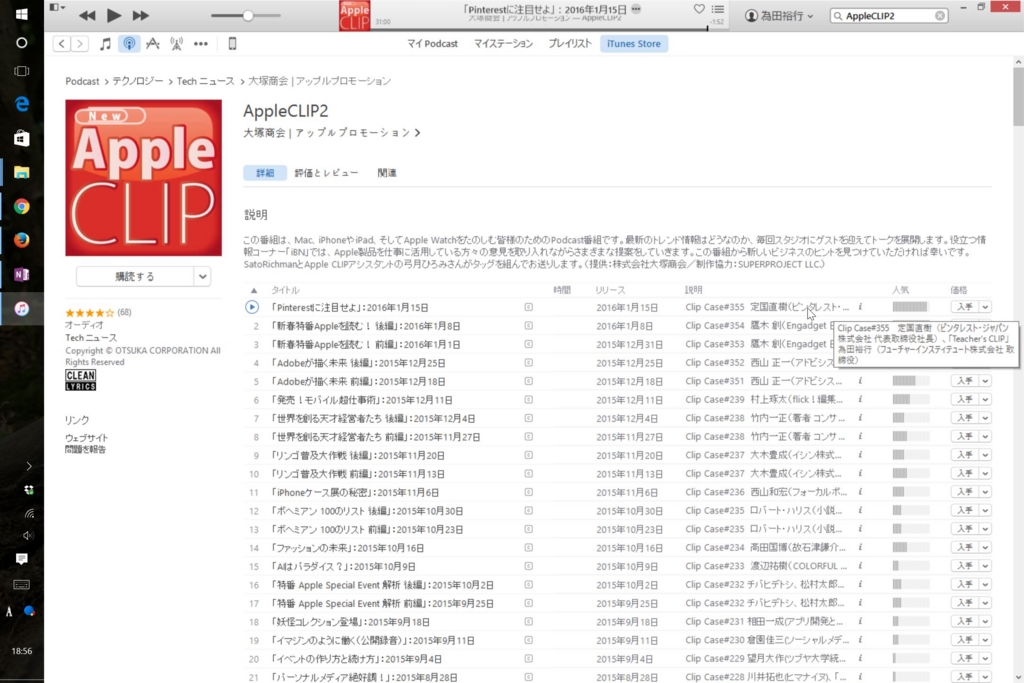Open the Windows Start button

click(x=22, y=14)
